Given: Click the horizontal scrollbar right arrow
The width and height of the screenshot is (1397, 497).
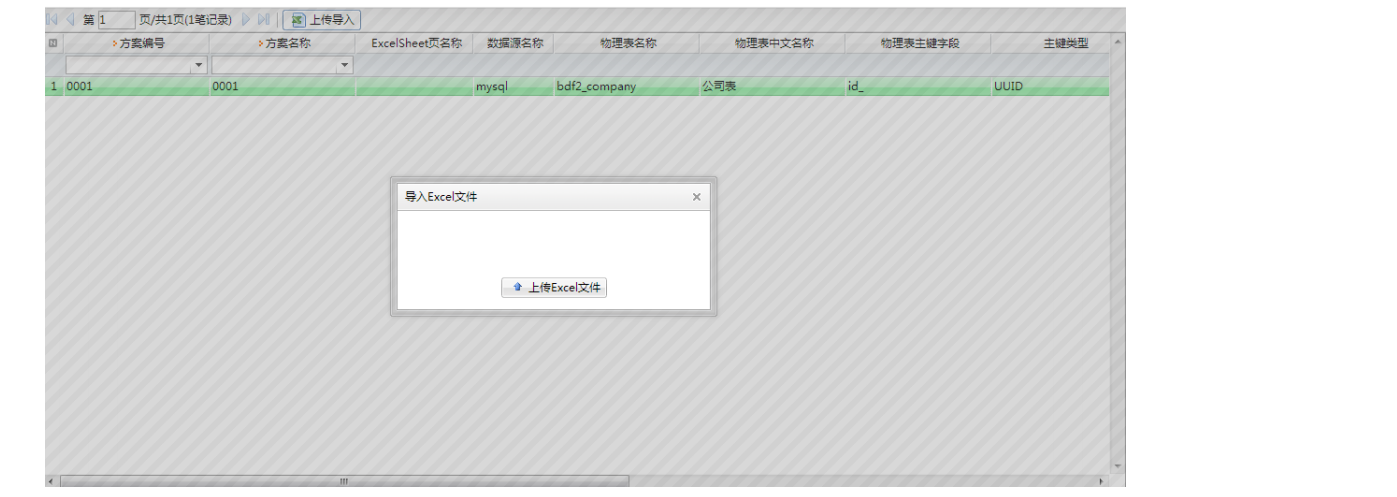Looking at the screenshot, I should pyautogui.click(x=1103, y=481).
